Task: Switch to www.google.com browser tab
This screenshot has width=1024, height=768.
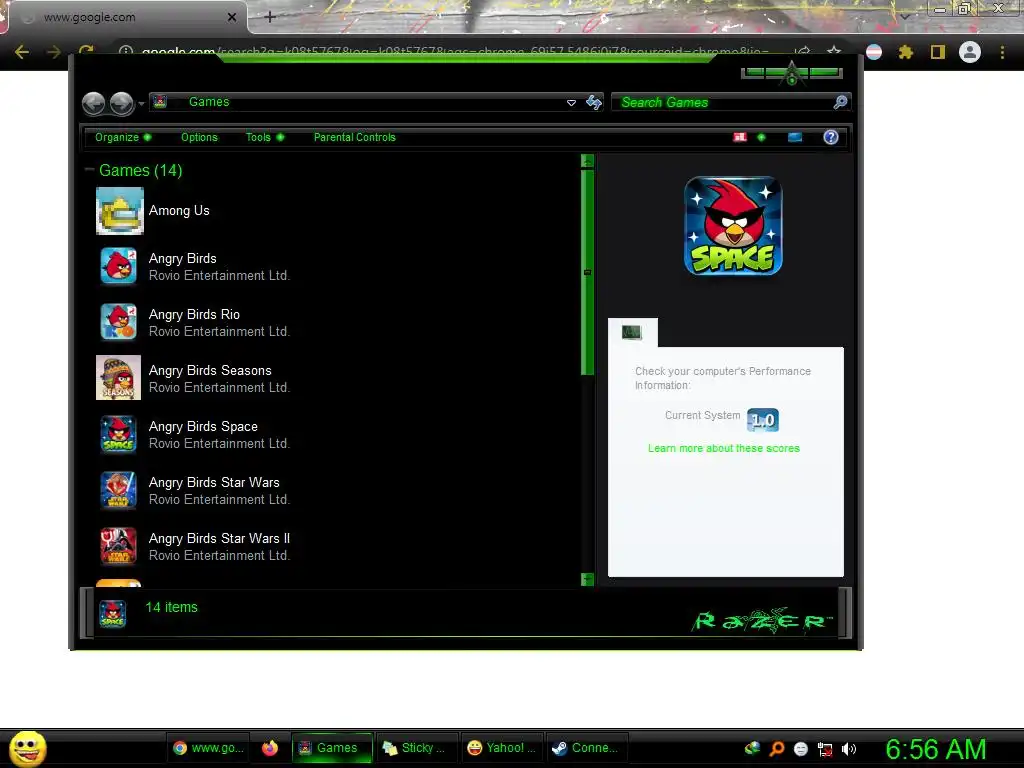Action: pyautogui.click(x=124, y=17)
